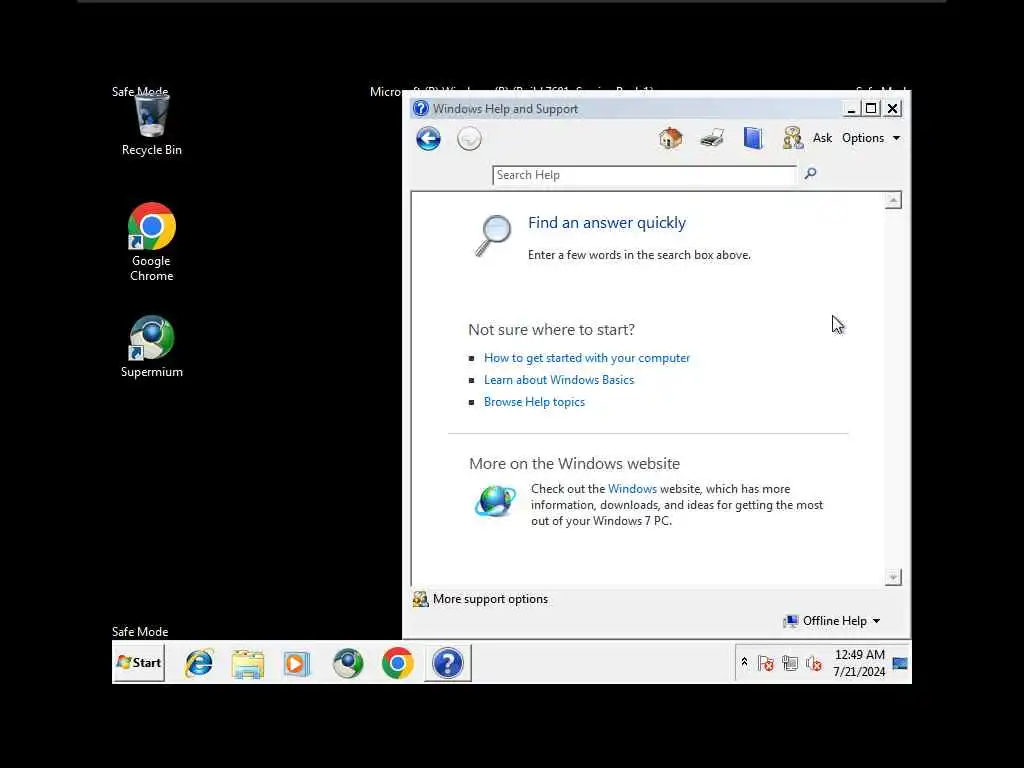1024x768 pixels.
Task: Click the search magnifier button
Action: 810,174
